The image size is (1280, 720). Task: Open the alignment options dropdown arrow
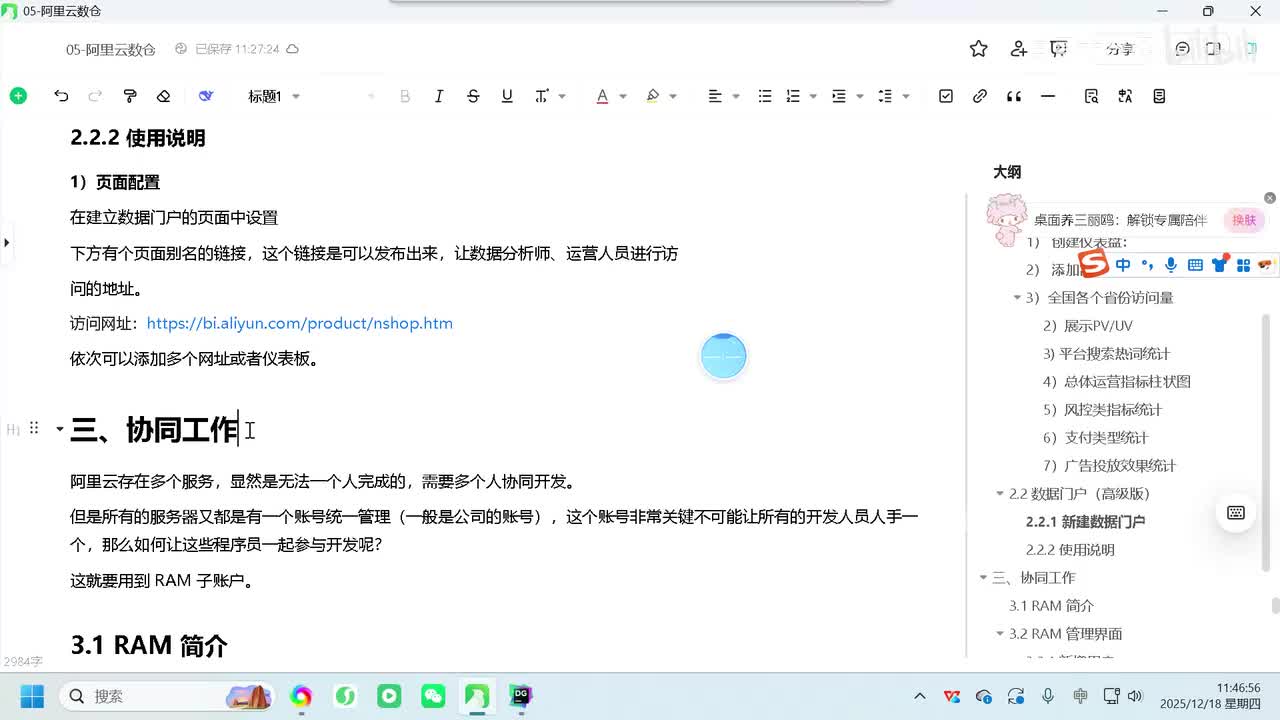point(736,96)
